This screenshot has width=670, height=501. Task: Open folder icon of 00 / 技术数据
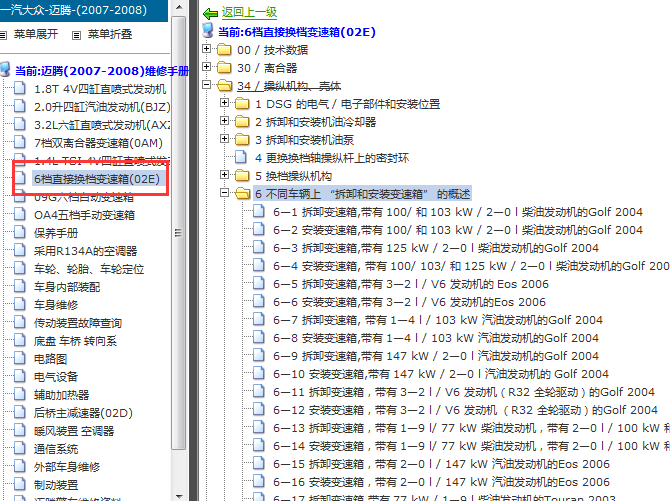tap(224, 50)
